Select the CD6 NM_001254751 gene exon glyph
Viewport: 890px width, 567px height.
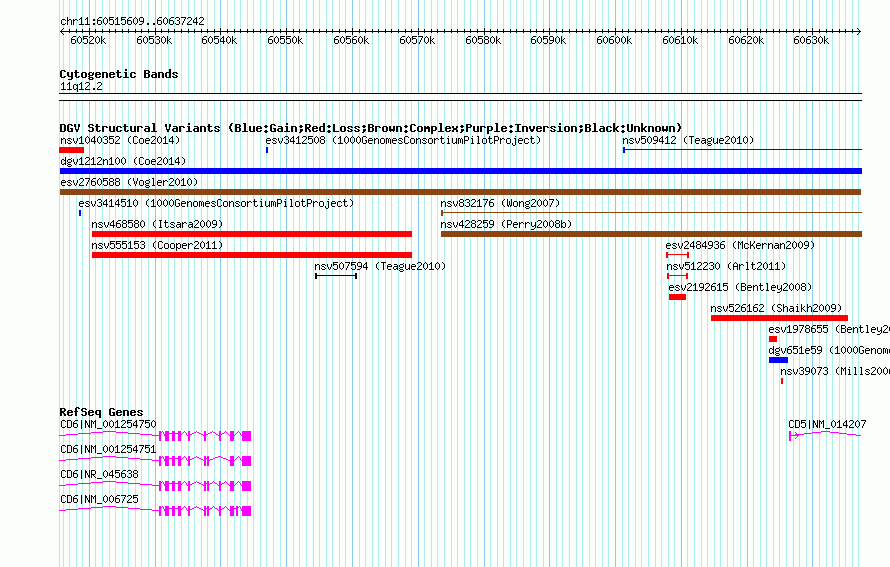[155, 461]
